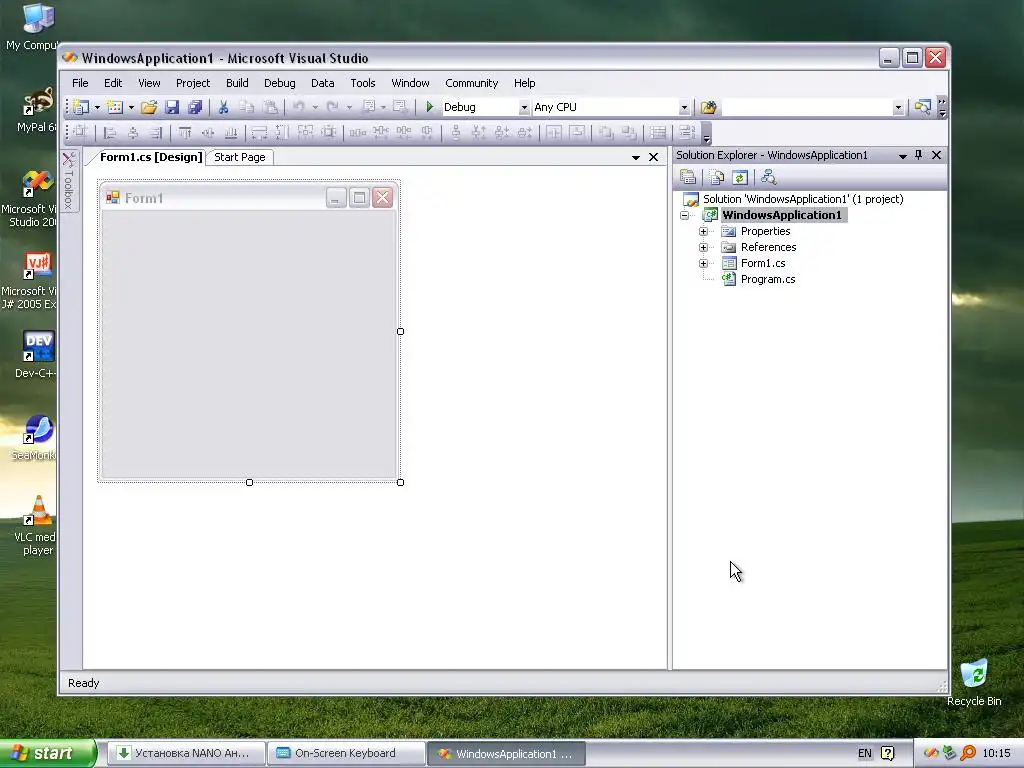The width and height of the screenshot is (1024, 768).
Task: Expand the Form1.cs node
Action: click(703, 263)
